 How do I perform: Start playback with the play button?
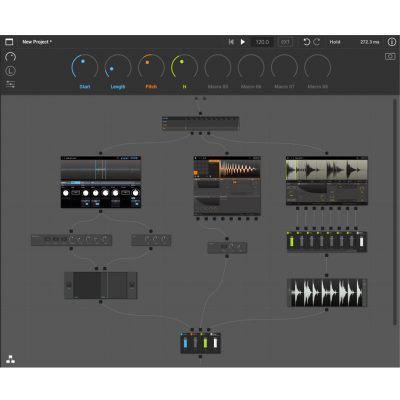tap(243, 42)
